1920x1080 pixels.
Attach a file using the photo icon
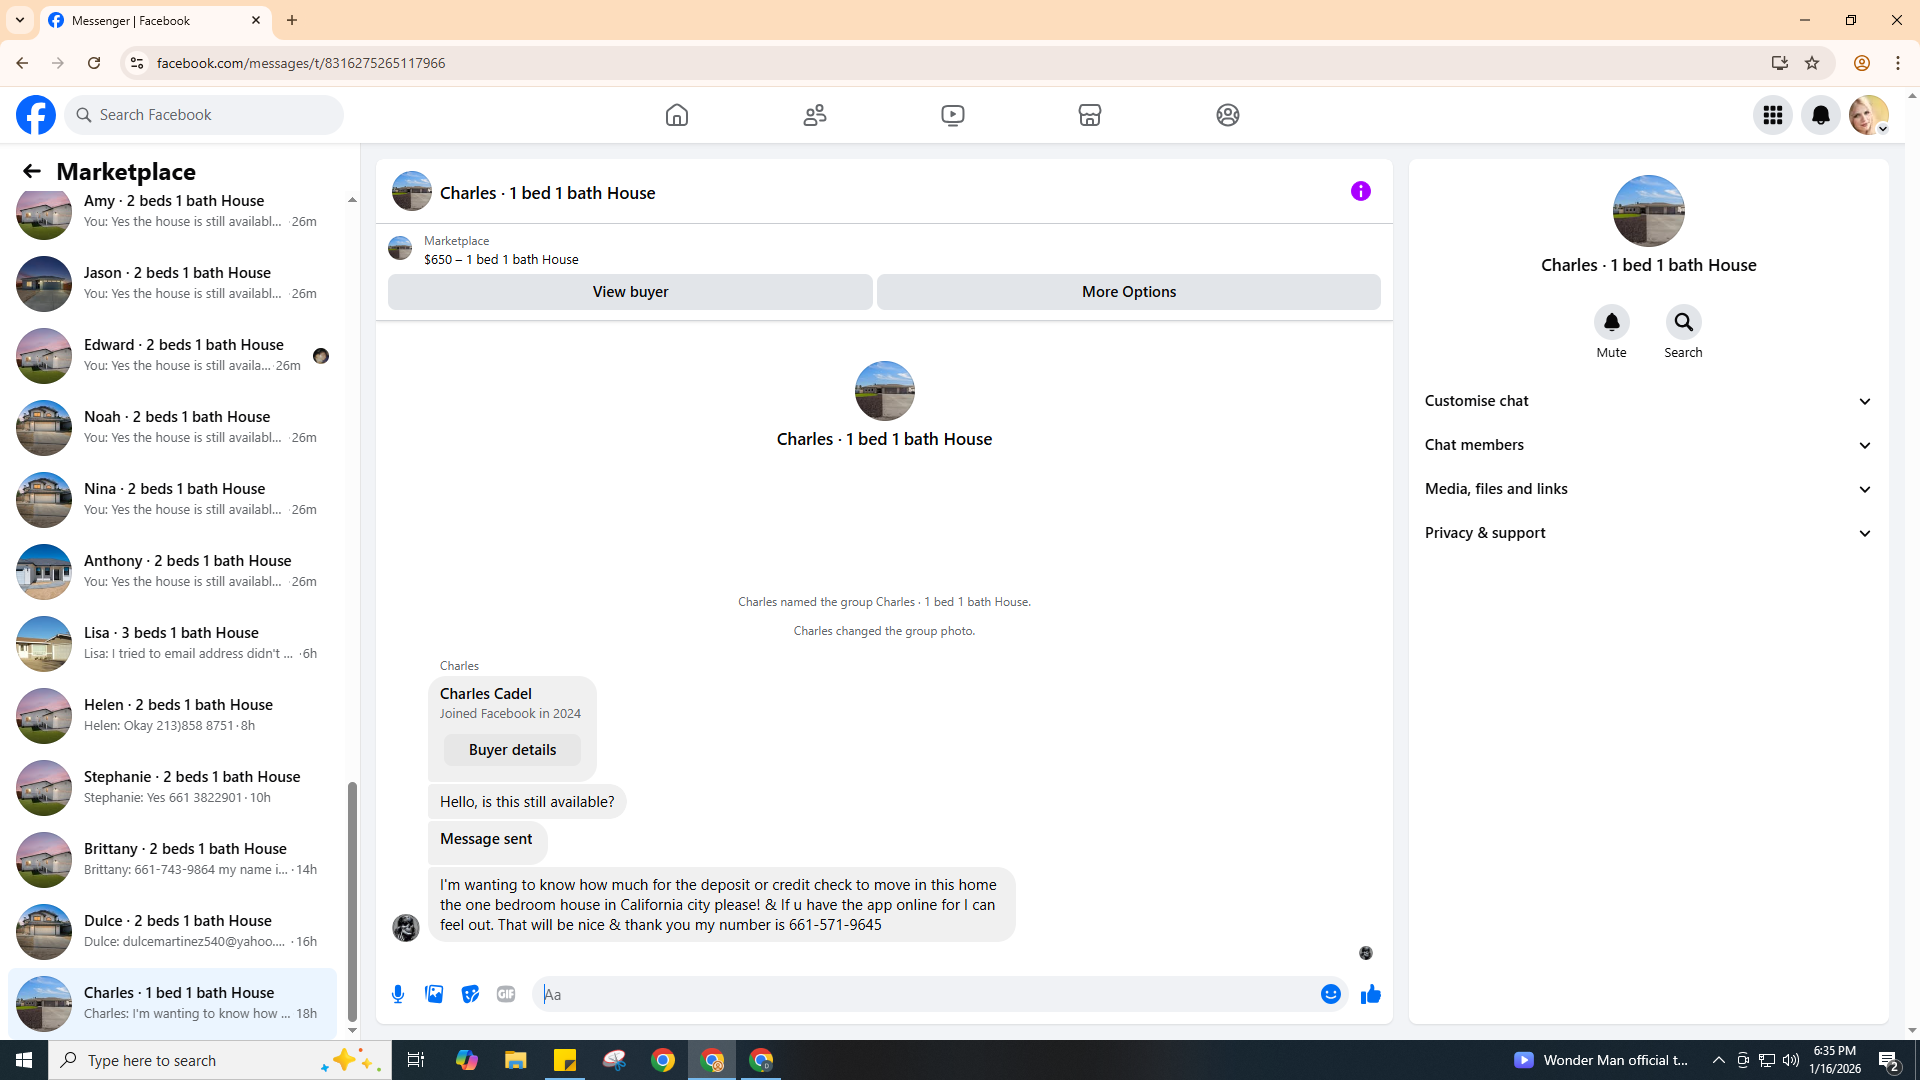(434, 994)
